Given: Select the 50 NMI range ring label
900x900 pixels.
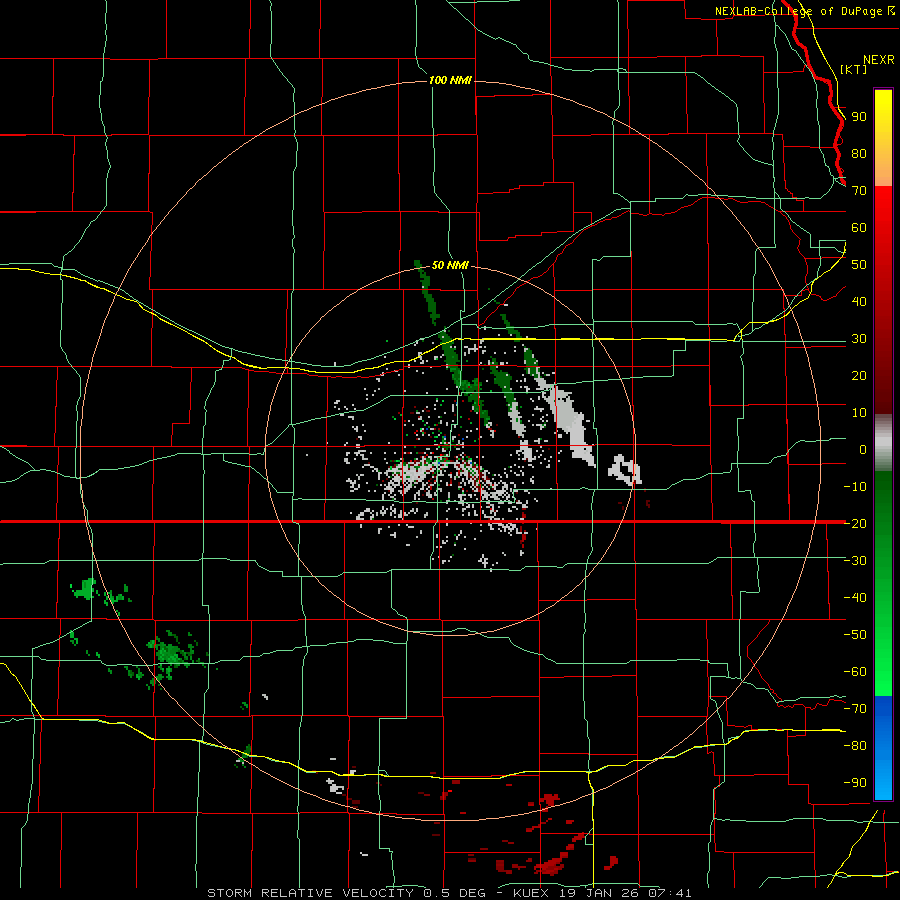Looking at the screenshot, I should (x=450, y=265).
